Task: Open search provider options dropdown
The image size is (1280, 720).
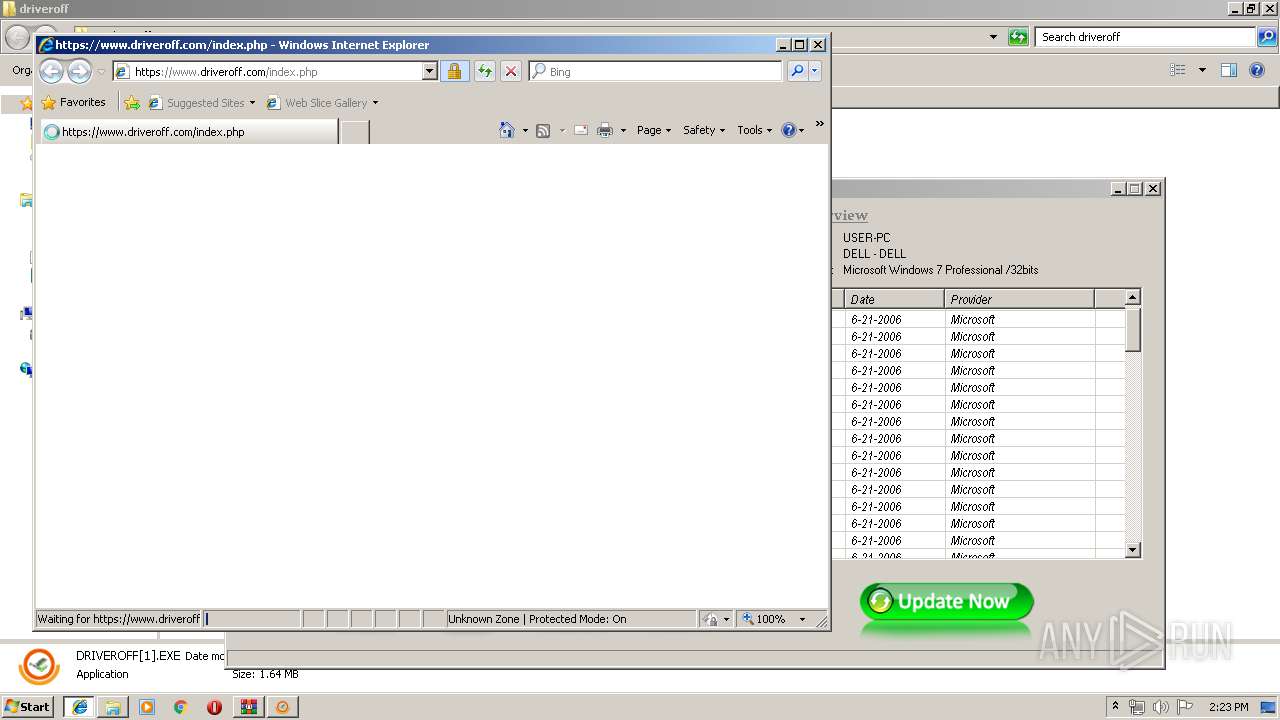Action: 815,72
